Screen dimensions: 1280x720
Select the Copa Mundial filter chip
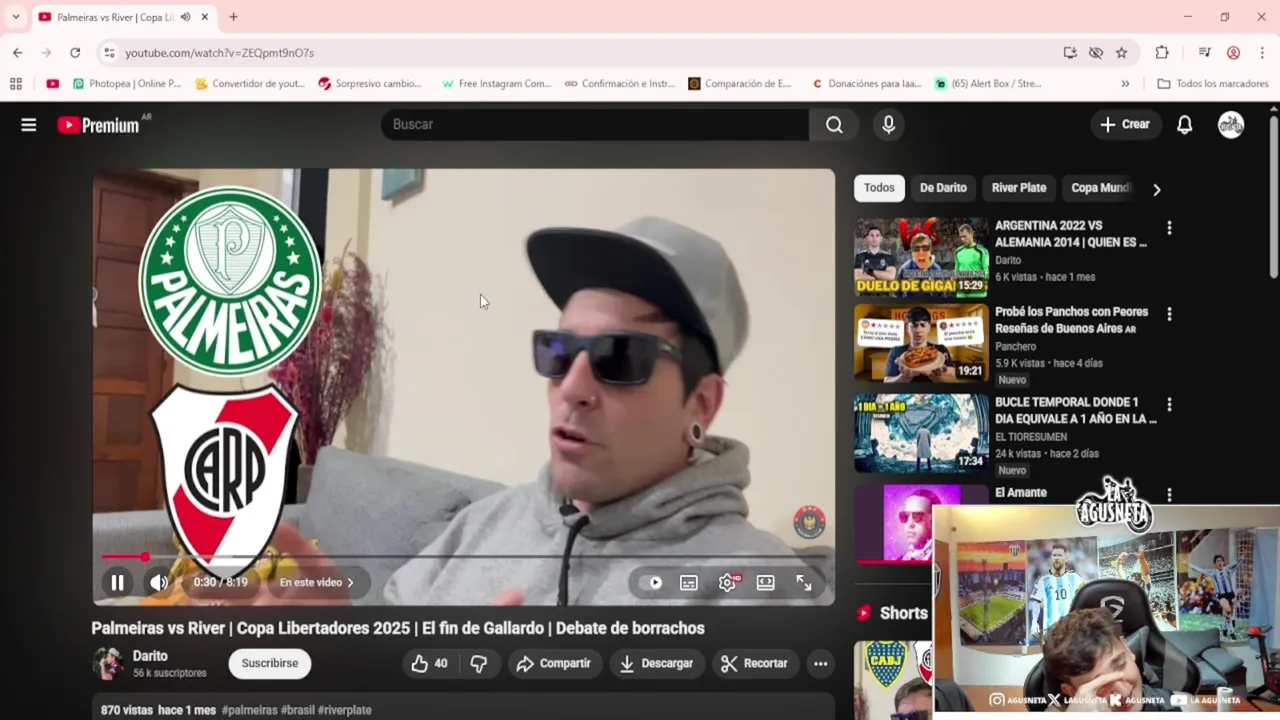point(1100,188)
